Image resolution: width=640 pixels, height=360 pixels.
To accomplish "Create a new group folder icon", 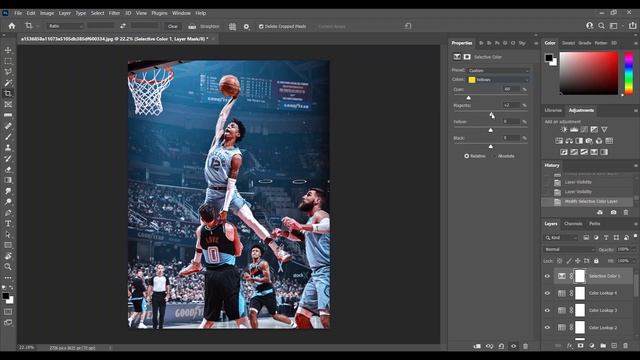I will 603,346.
